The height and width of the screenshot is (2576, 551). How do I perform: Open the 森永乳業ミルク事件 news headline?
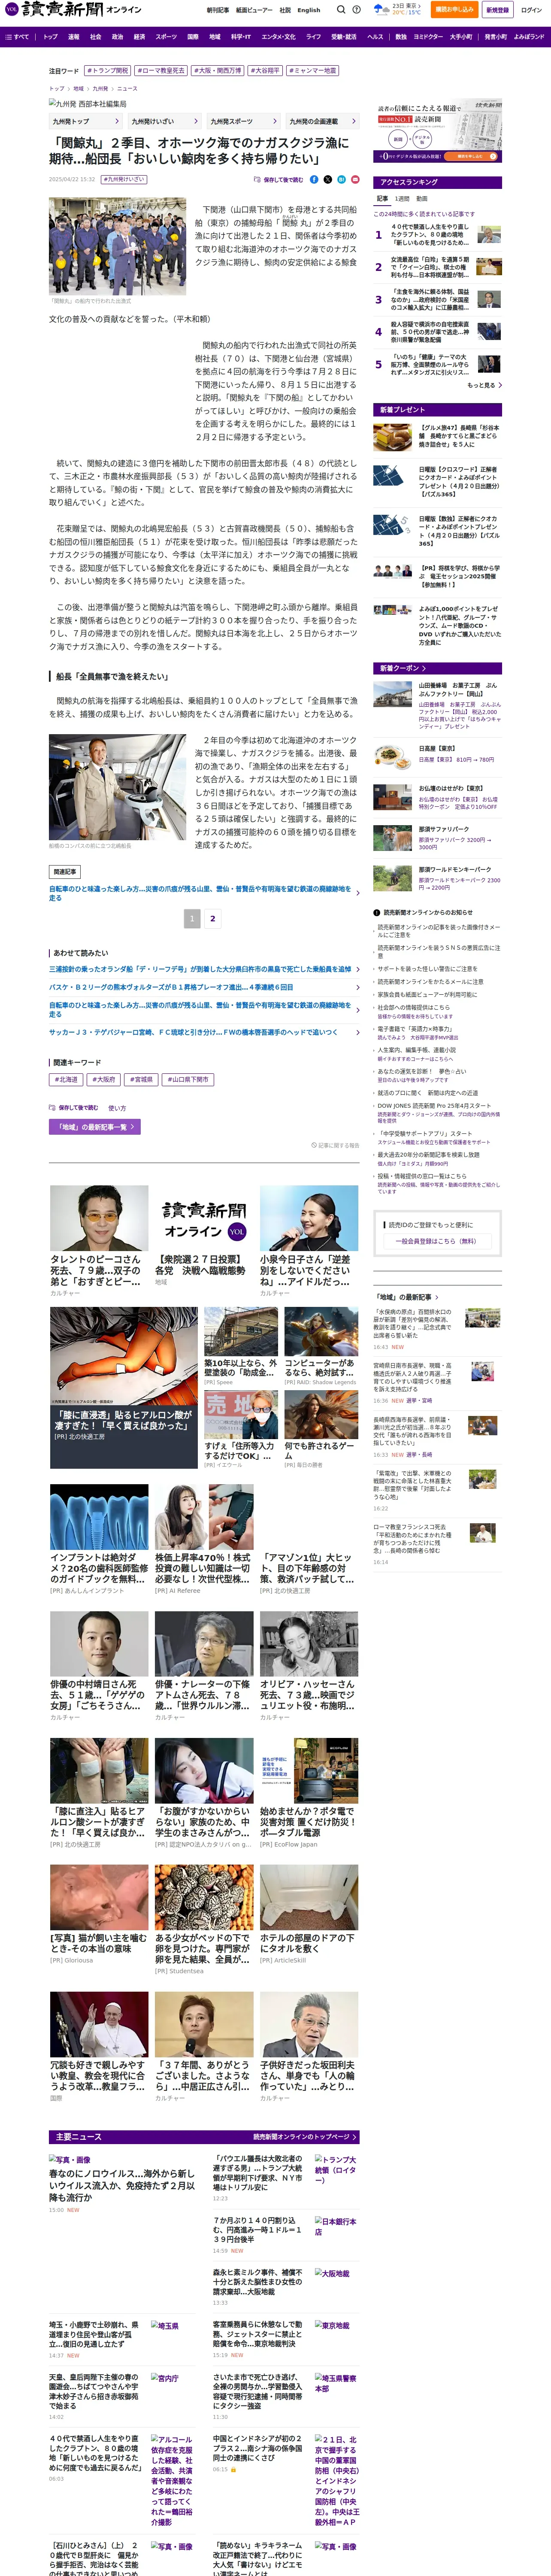tap(258, 2283)
